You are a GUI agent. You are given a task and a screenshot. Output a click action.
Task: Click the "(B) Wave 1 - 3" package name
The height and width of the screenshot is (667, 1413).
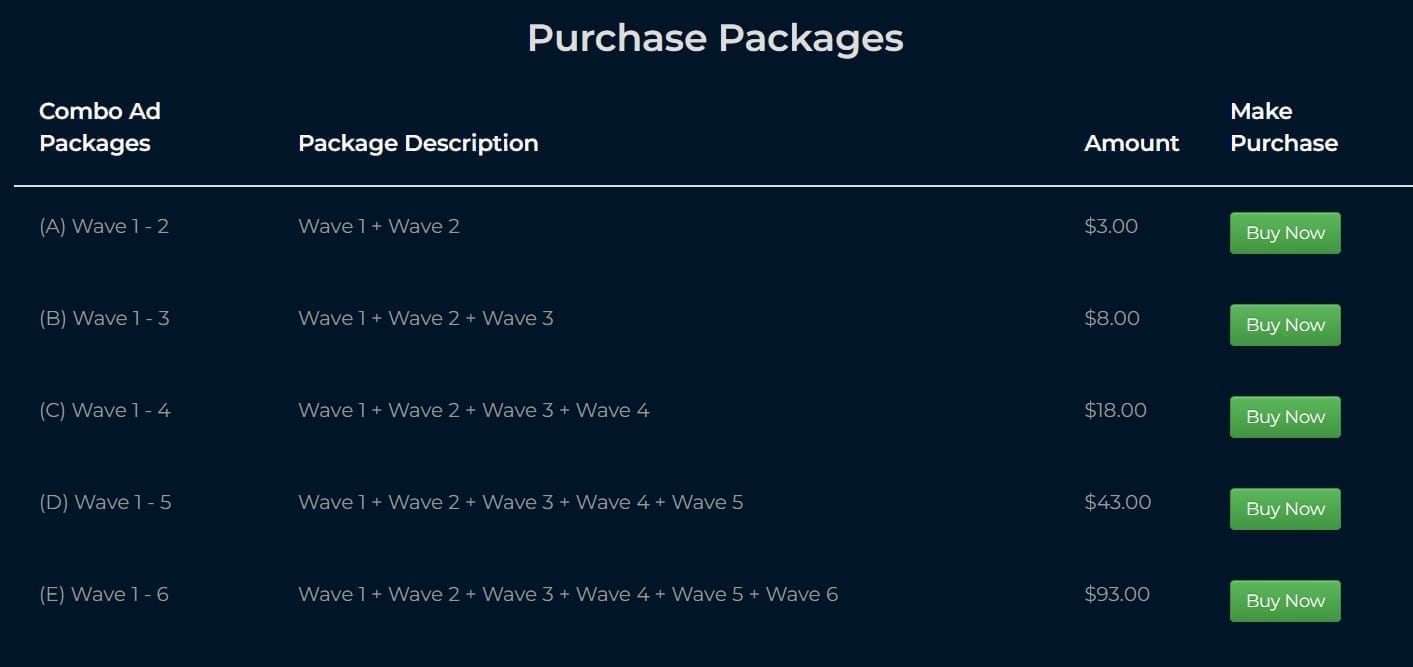[104, 318]
